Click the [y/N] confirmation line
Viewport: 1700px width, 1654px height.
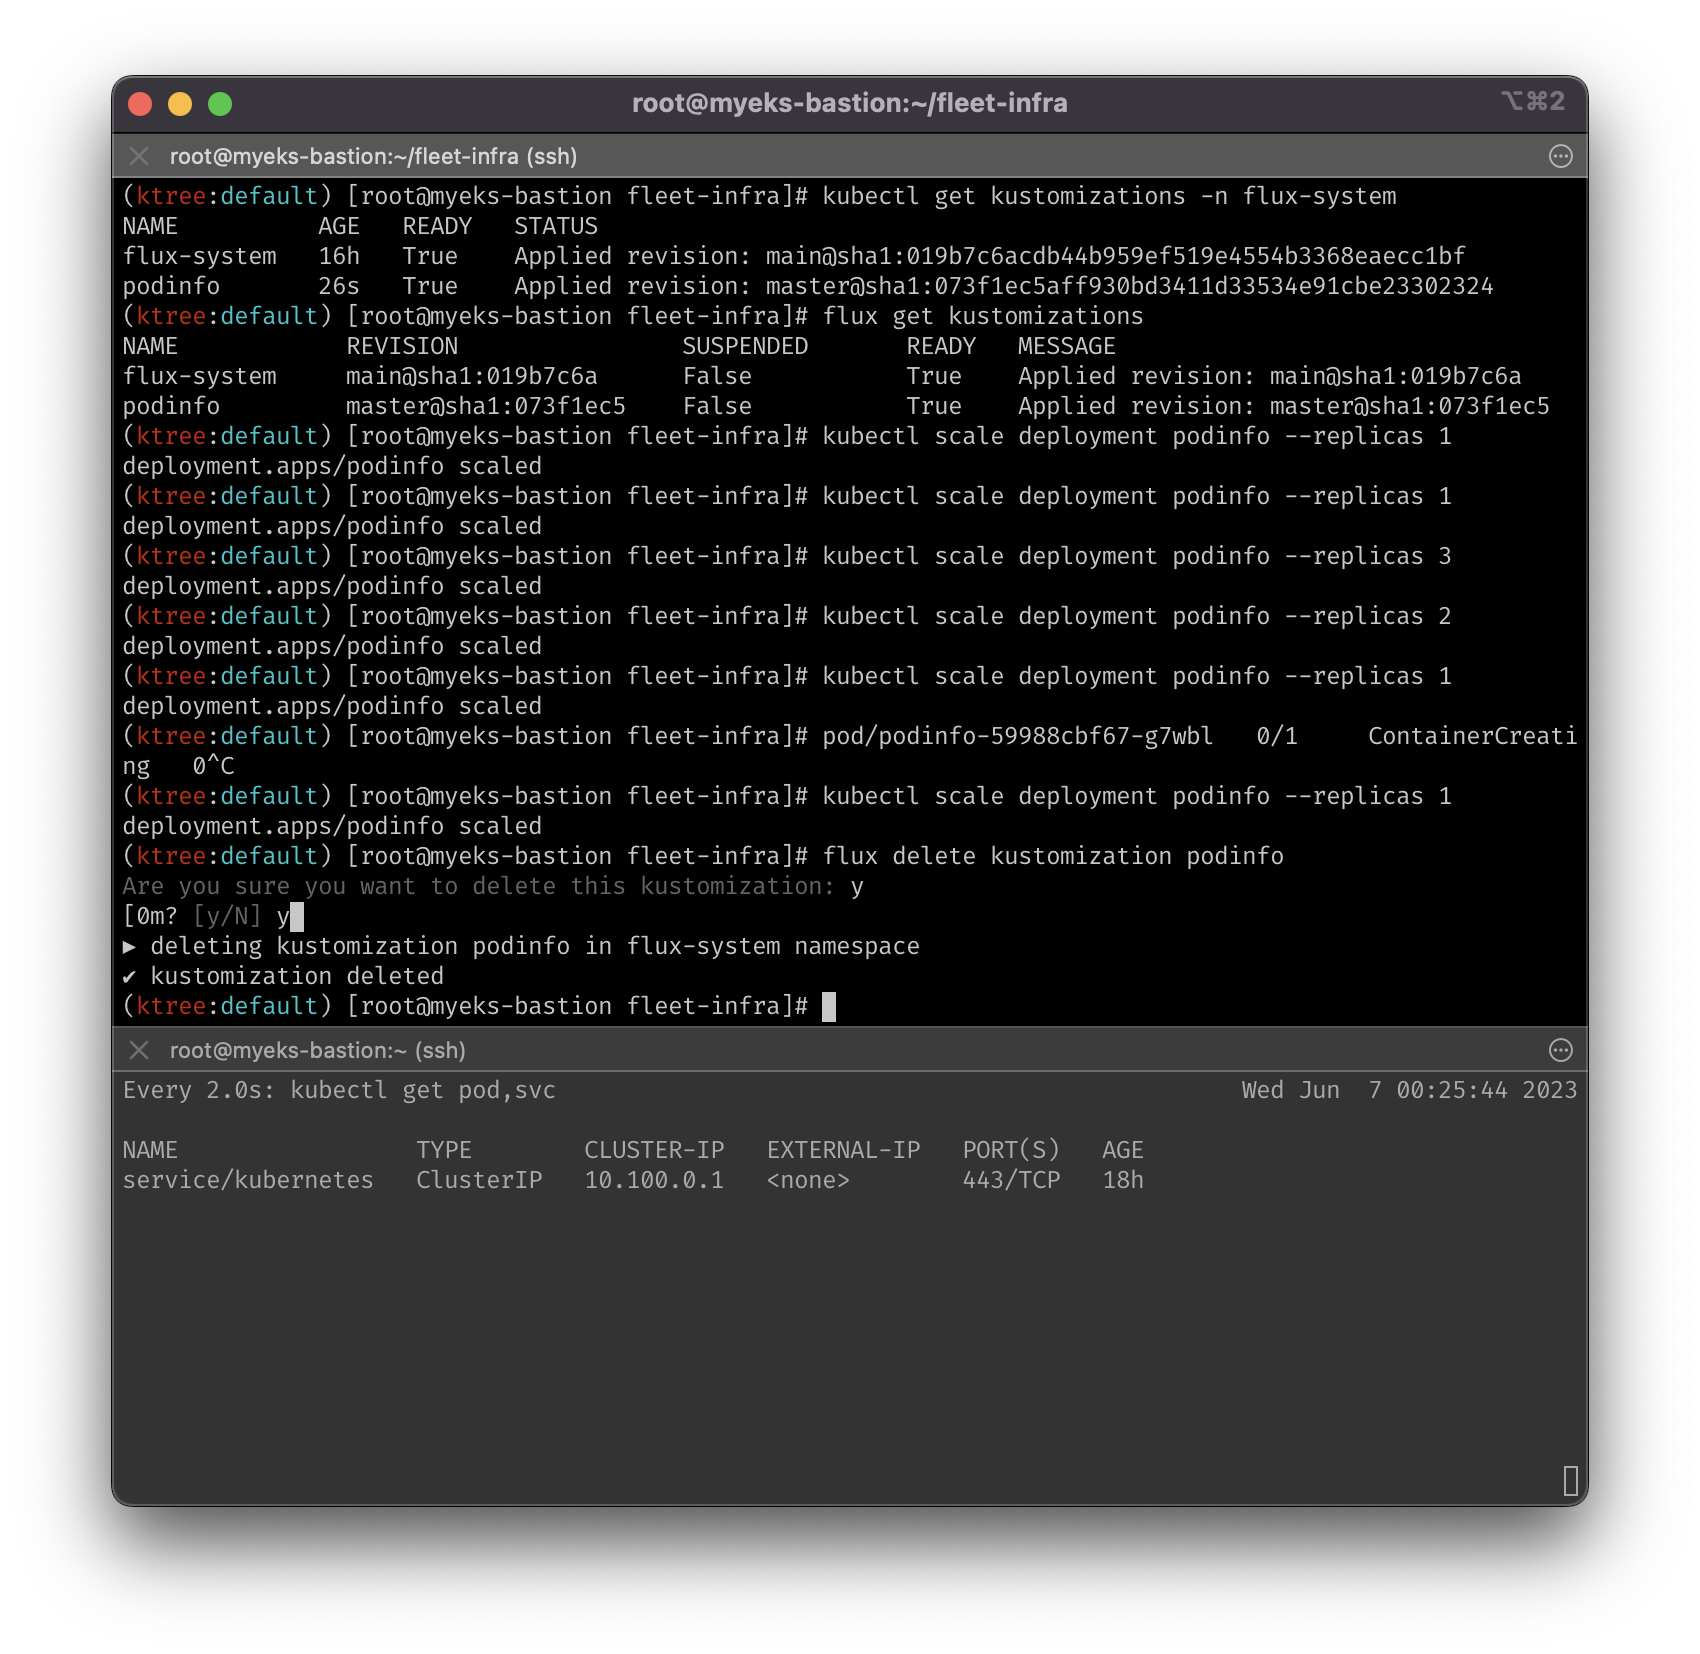tap(212, 916)
